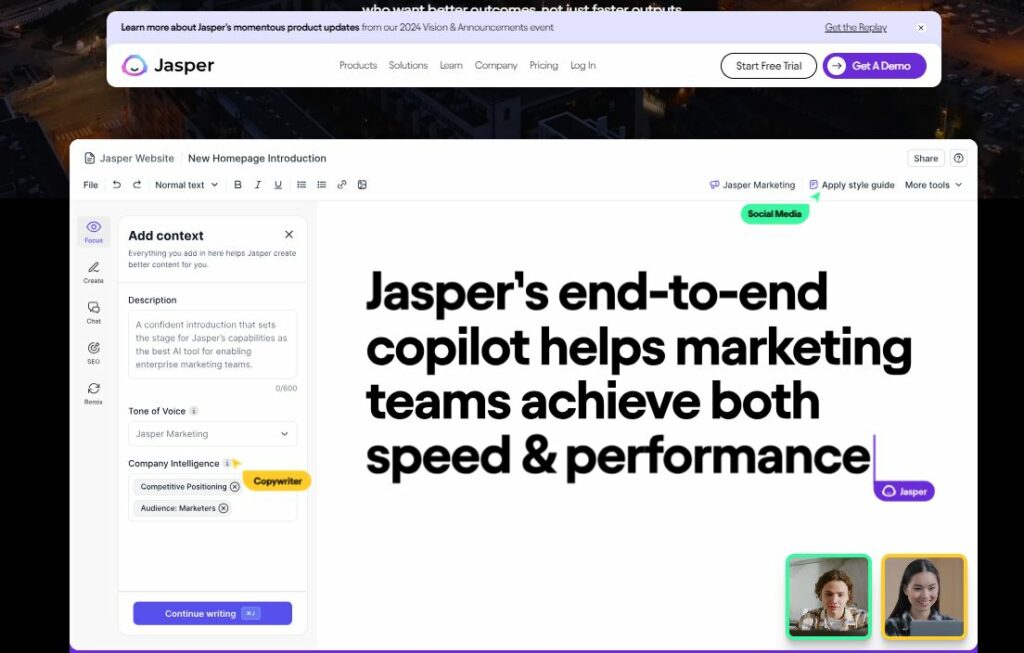
Task: Open the Get the Replay link
Action: (856, 27)
